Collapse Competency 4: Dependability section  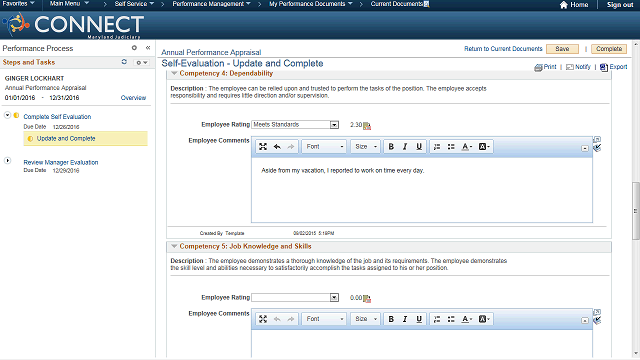tap(174, 73)
